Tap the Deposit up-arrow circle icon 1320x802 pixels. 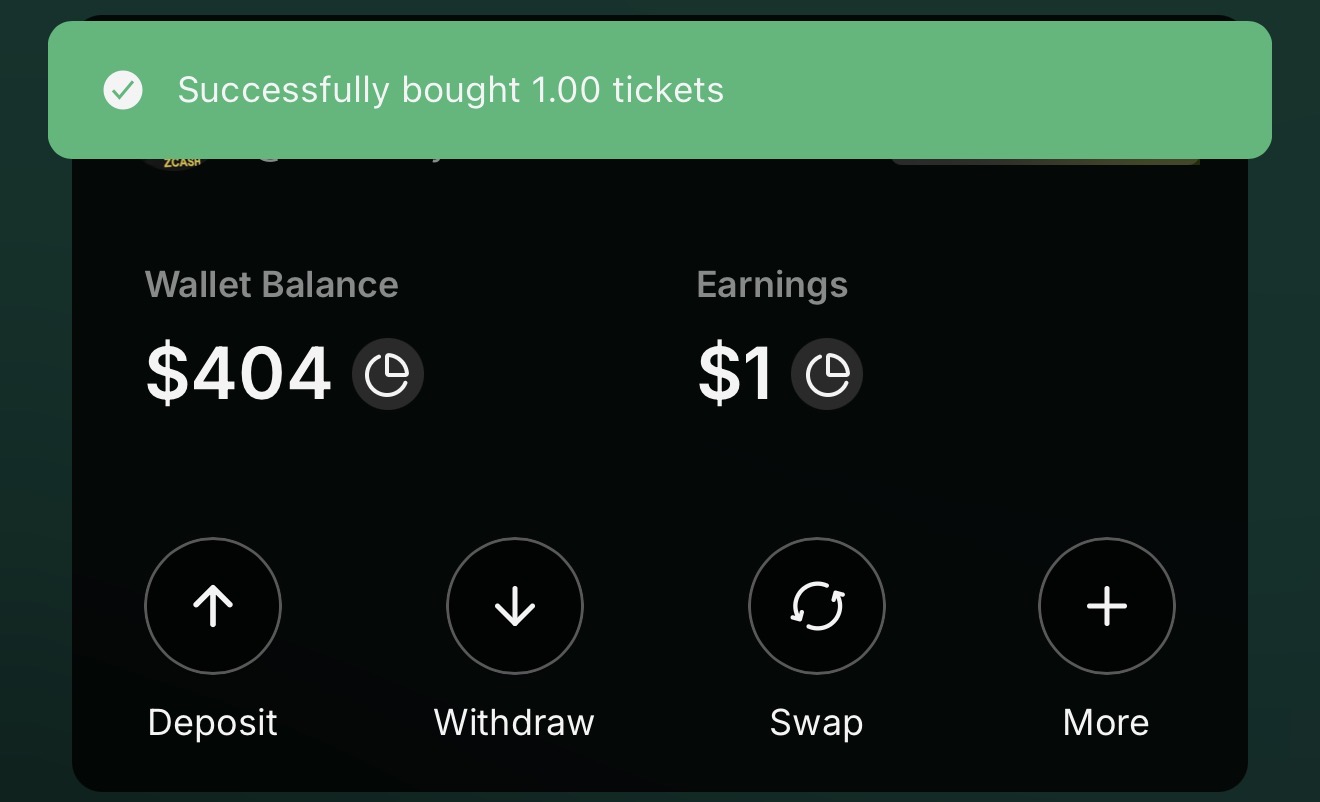click(x=213, y=606)
